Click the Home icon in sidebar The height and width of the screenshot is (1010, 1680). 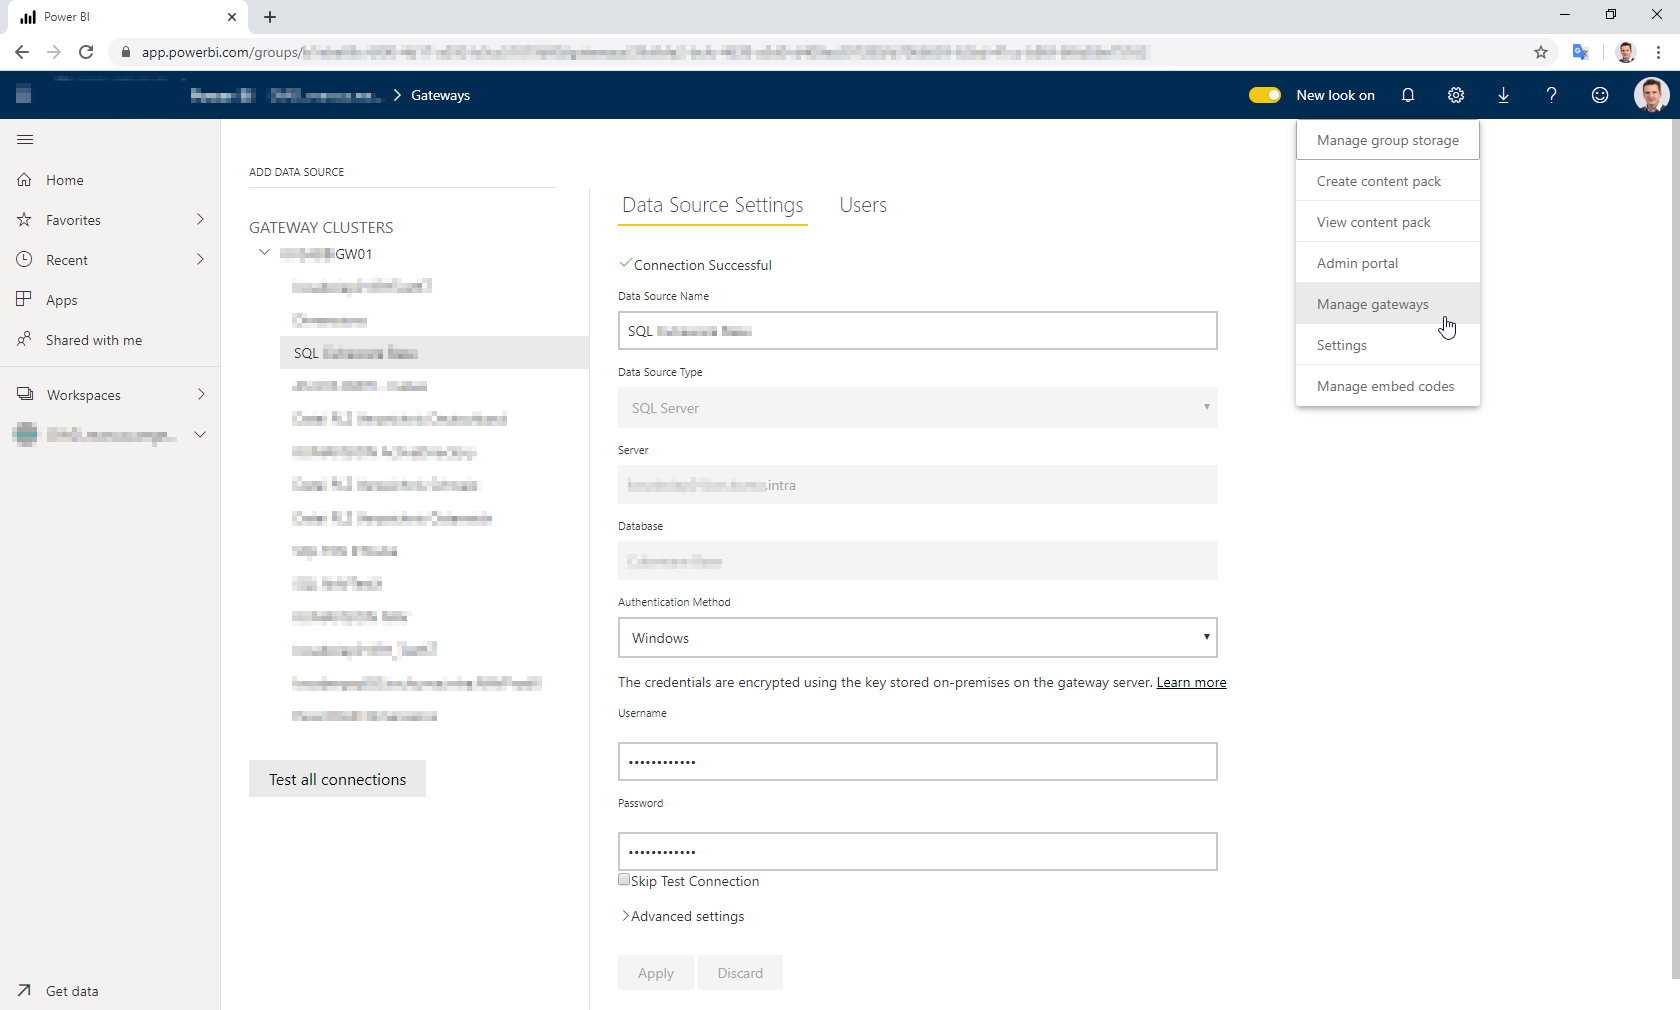pos(24,180)
